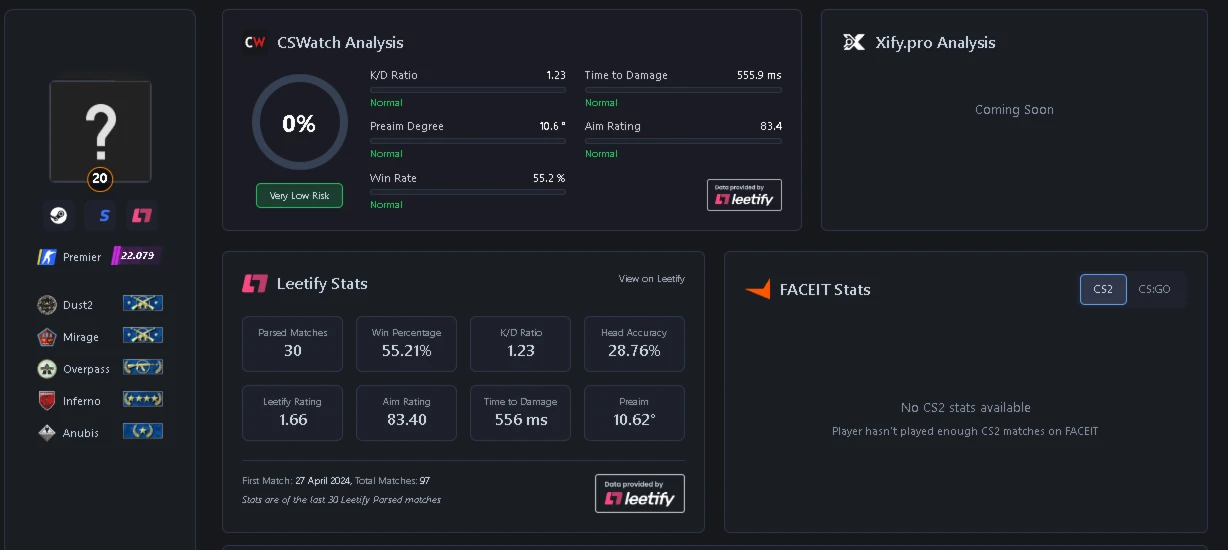Image resolution: width=1228 pixels, height=550 pixels.
Task: Switch FACEIT stats to CS2 tab
Action: pos(1103,289)
